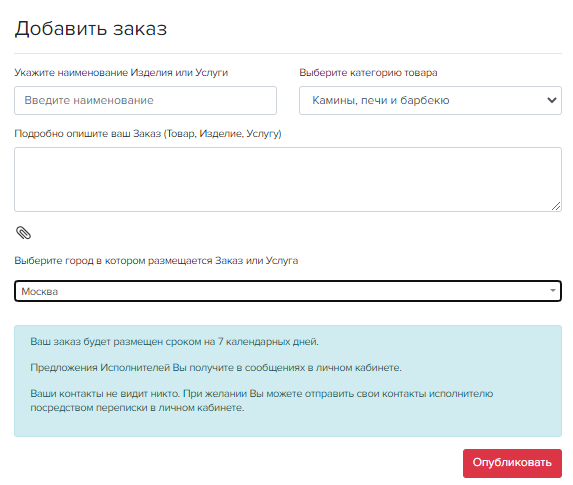Click the red Опубликовать button
This screenshot has width=573, height=485.
[x=512, y=463]
